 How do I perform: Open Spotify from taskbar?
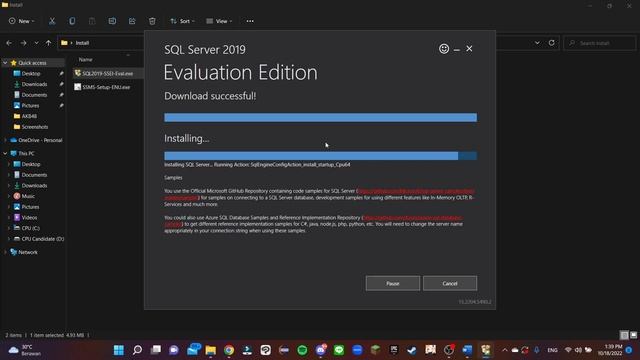[302, 350]
